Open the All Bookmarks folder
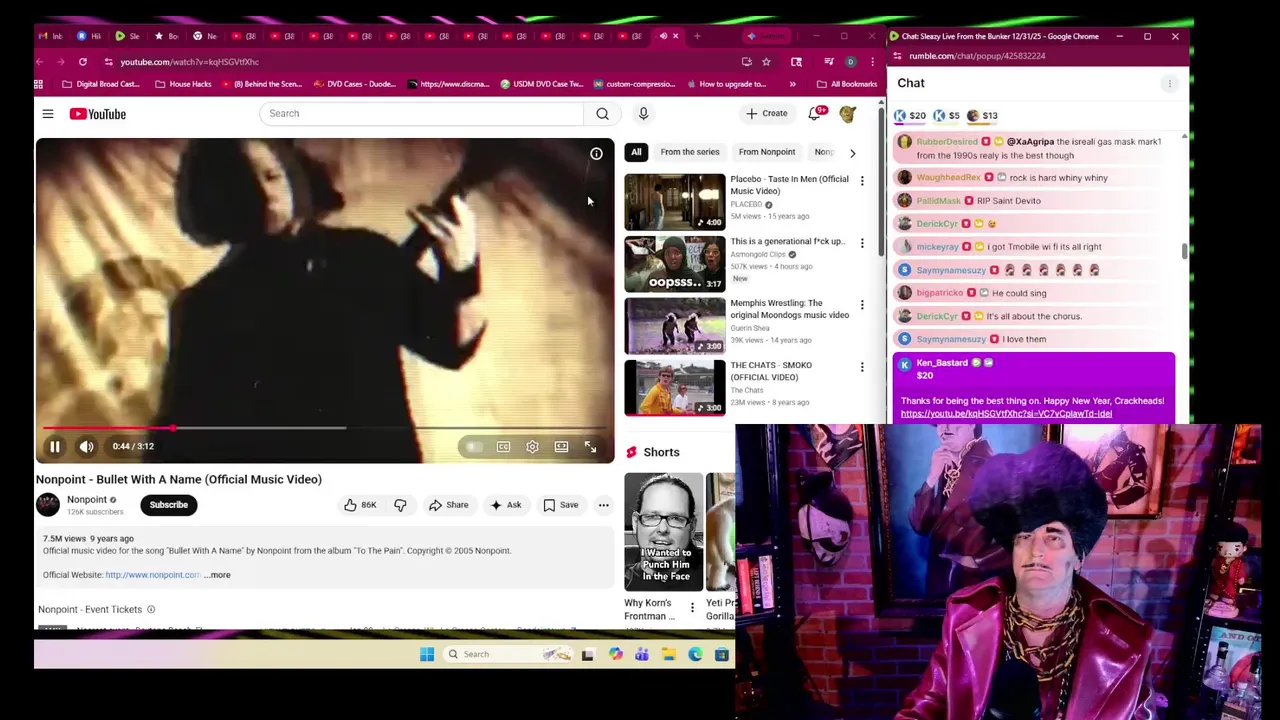1280x720 pixels. [847, 84]
